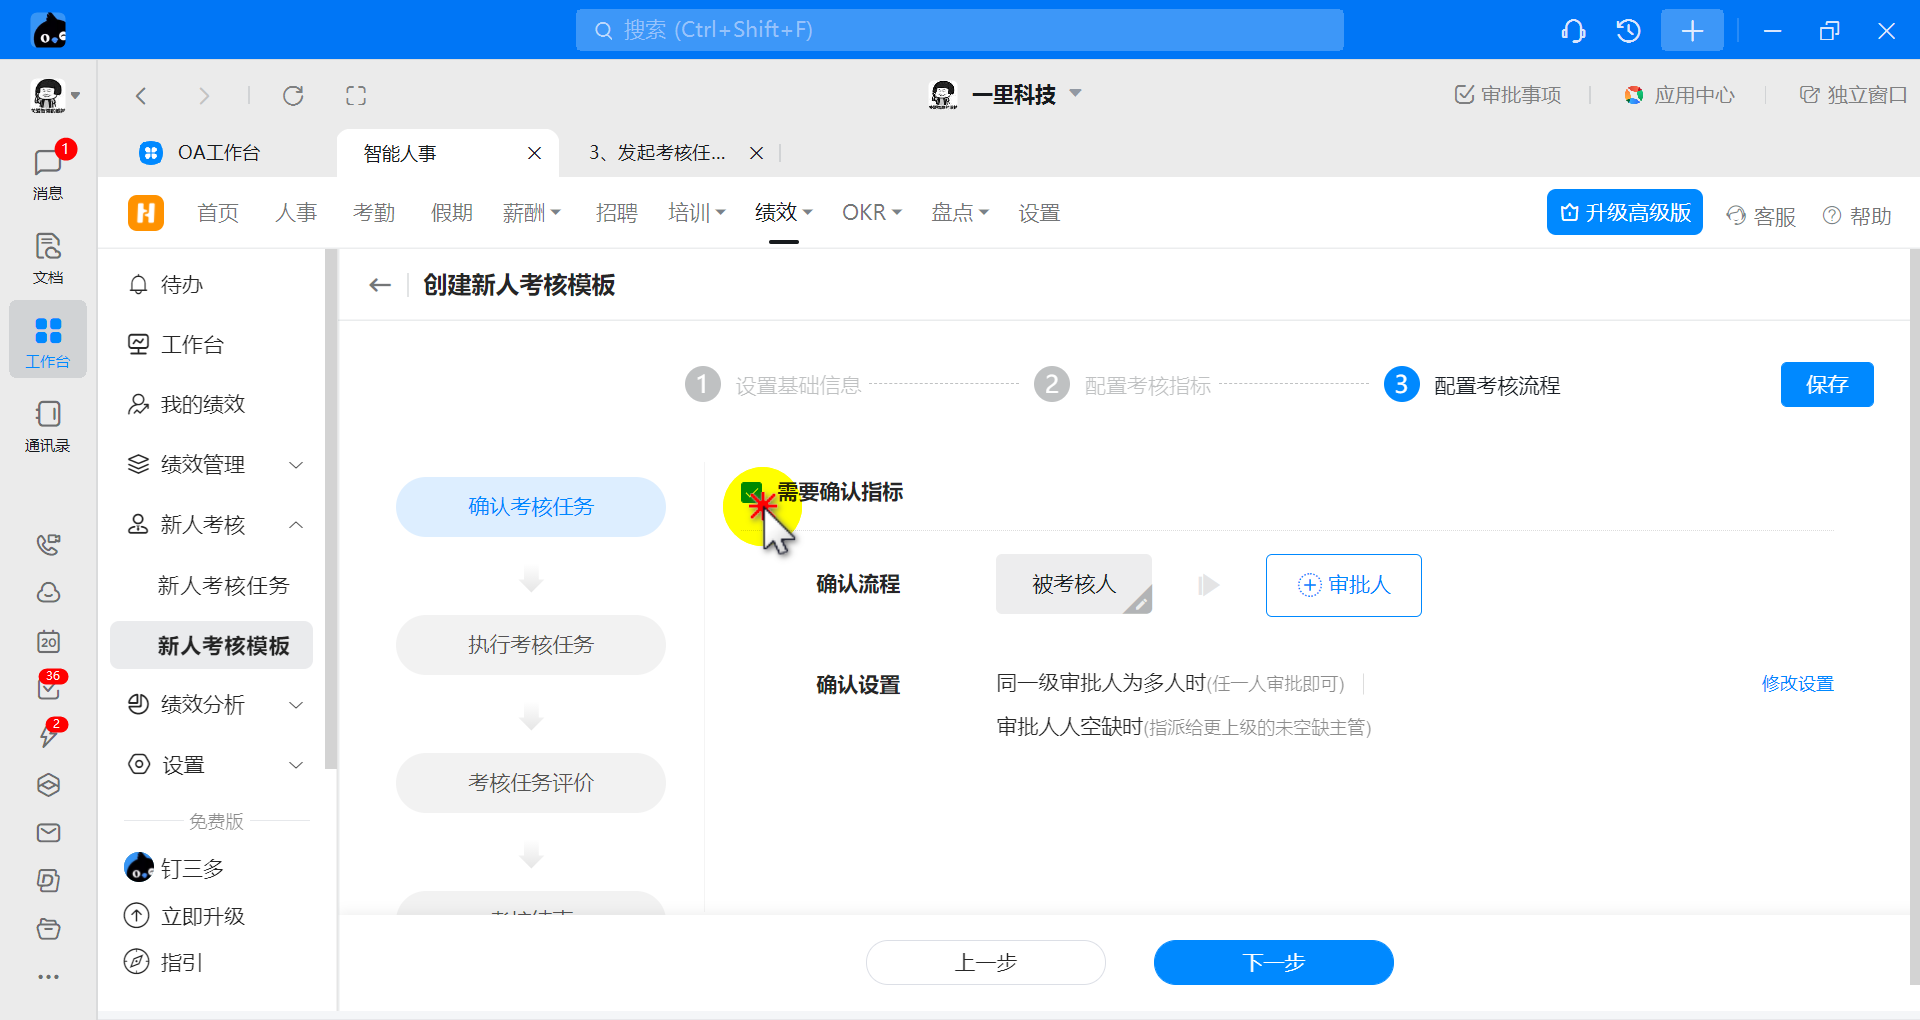Open the Documents icon in sidebar
The width and height of the screenshot is (1920, 1020).
[47, 256]
